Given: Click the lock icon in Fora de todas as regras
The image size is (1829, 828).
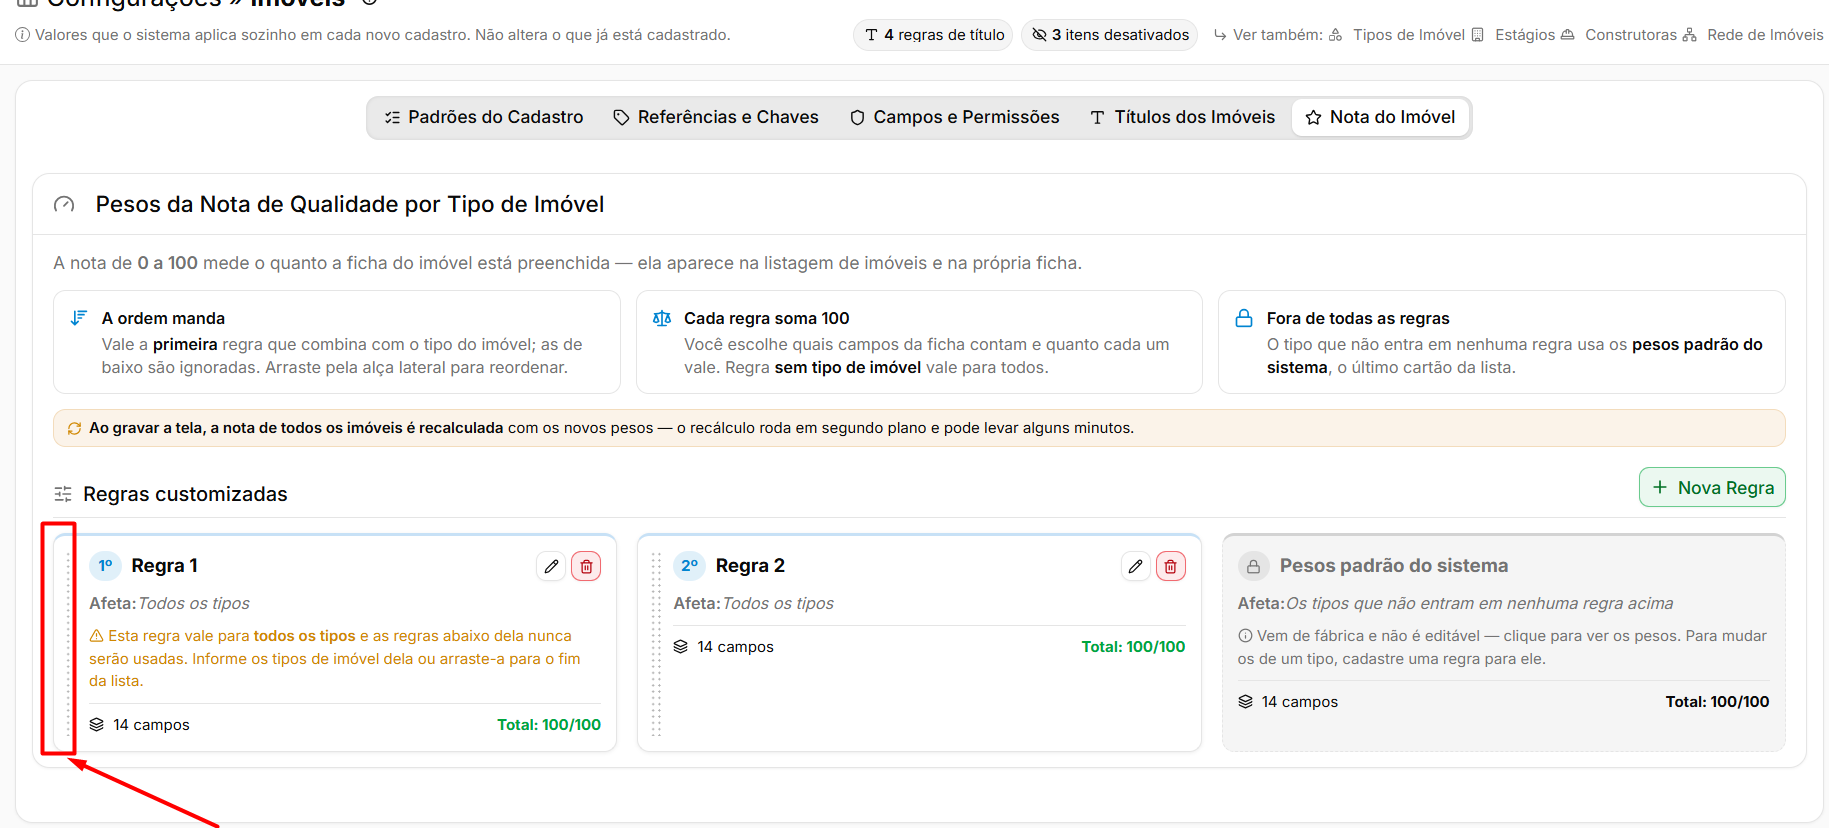Looking at the screenshot, I should click(1244, 318).
